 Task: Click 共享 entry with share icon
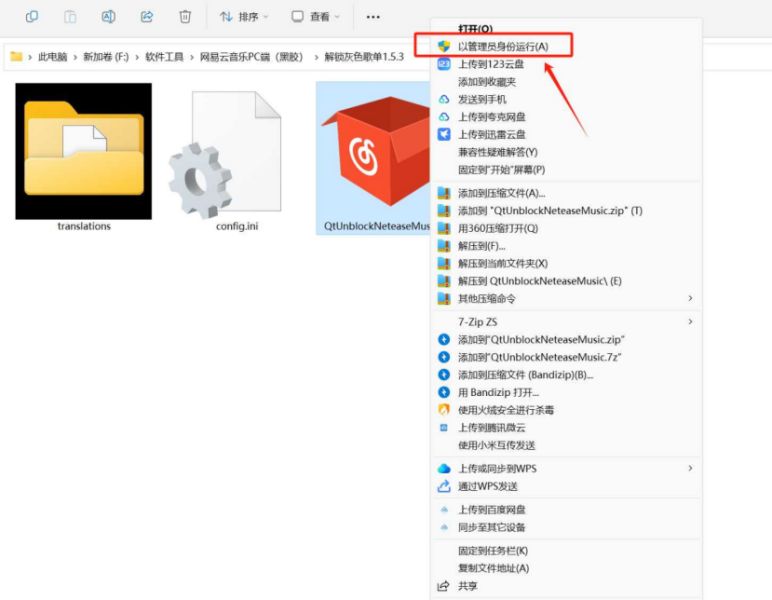pos(566,586)
